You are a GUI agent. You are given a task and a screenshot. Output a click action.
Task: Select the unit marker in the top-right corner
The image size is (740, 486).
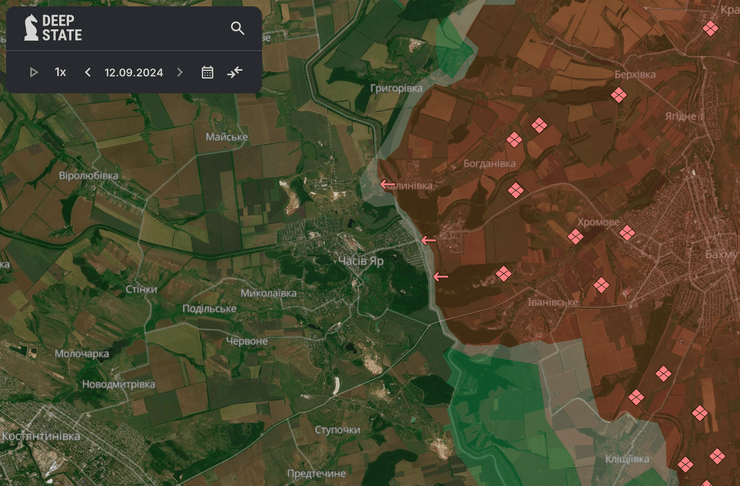(x=711, y=29)
